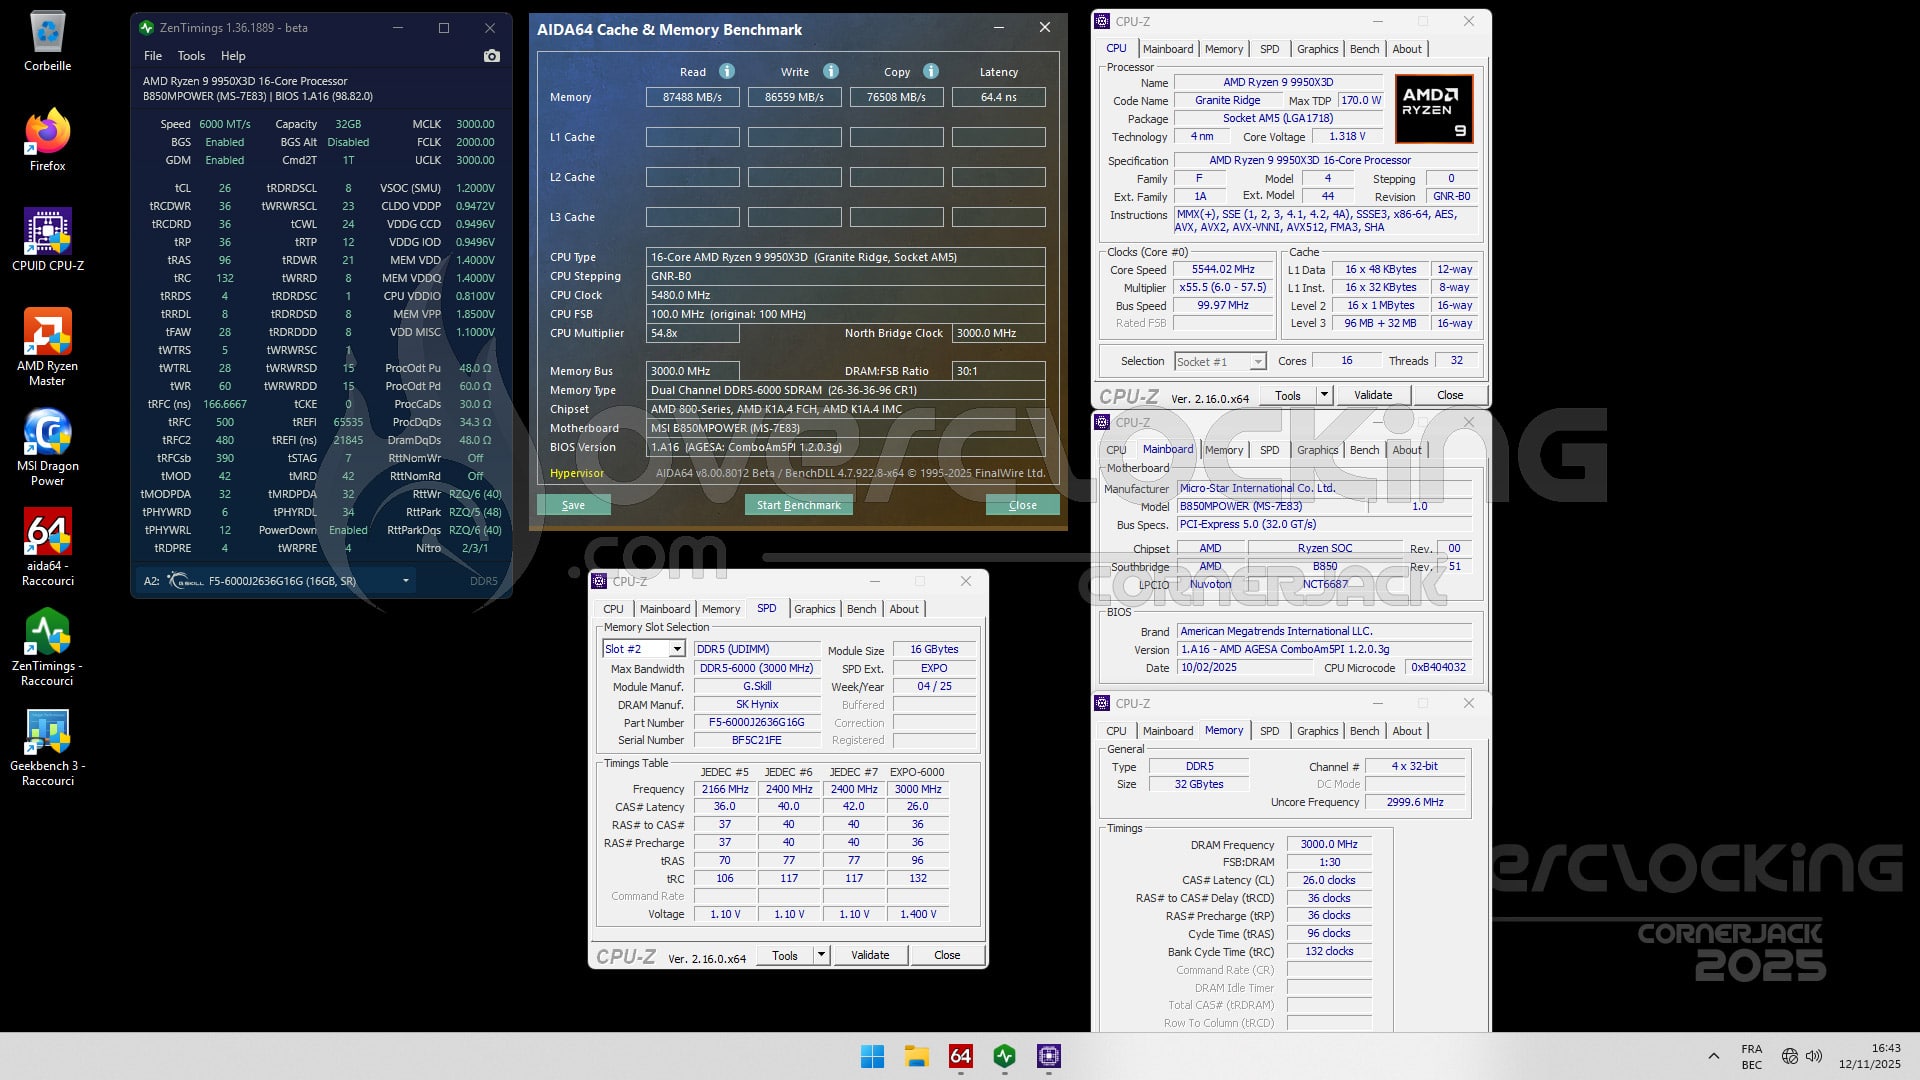Screen dimensions: 1920x1080
Task: Click the AMD Ryzen 9 logo in CPU-Z
Action: point(1433,109)
